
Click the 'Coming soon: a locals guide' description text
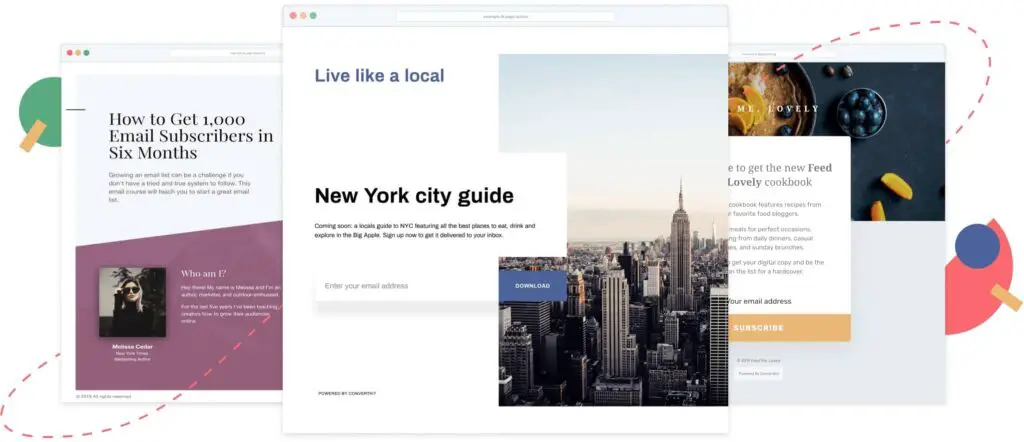(424, 230)
